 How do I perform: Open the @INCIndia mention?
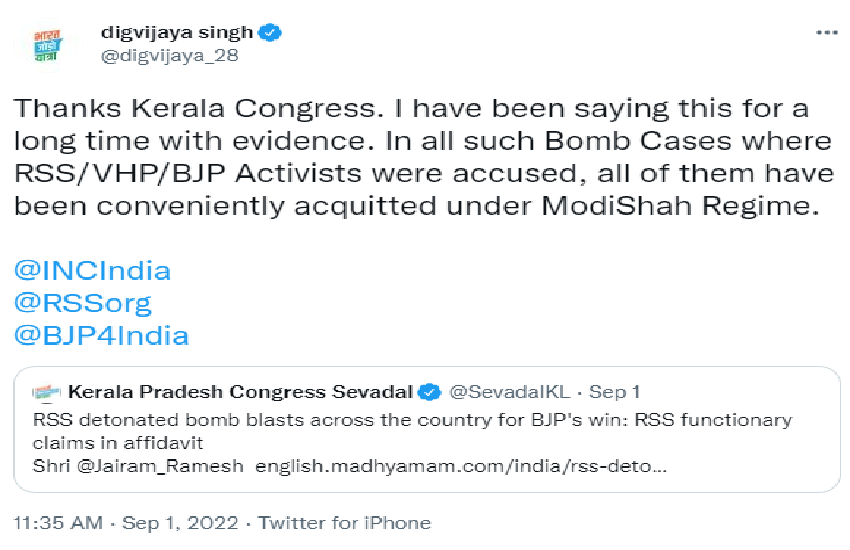[92, 270]
